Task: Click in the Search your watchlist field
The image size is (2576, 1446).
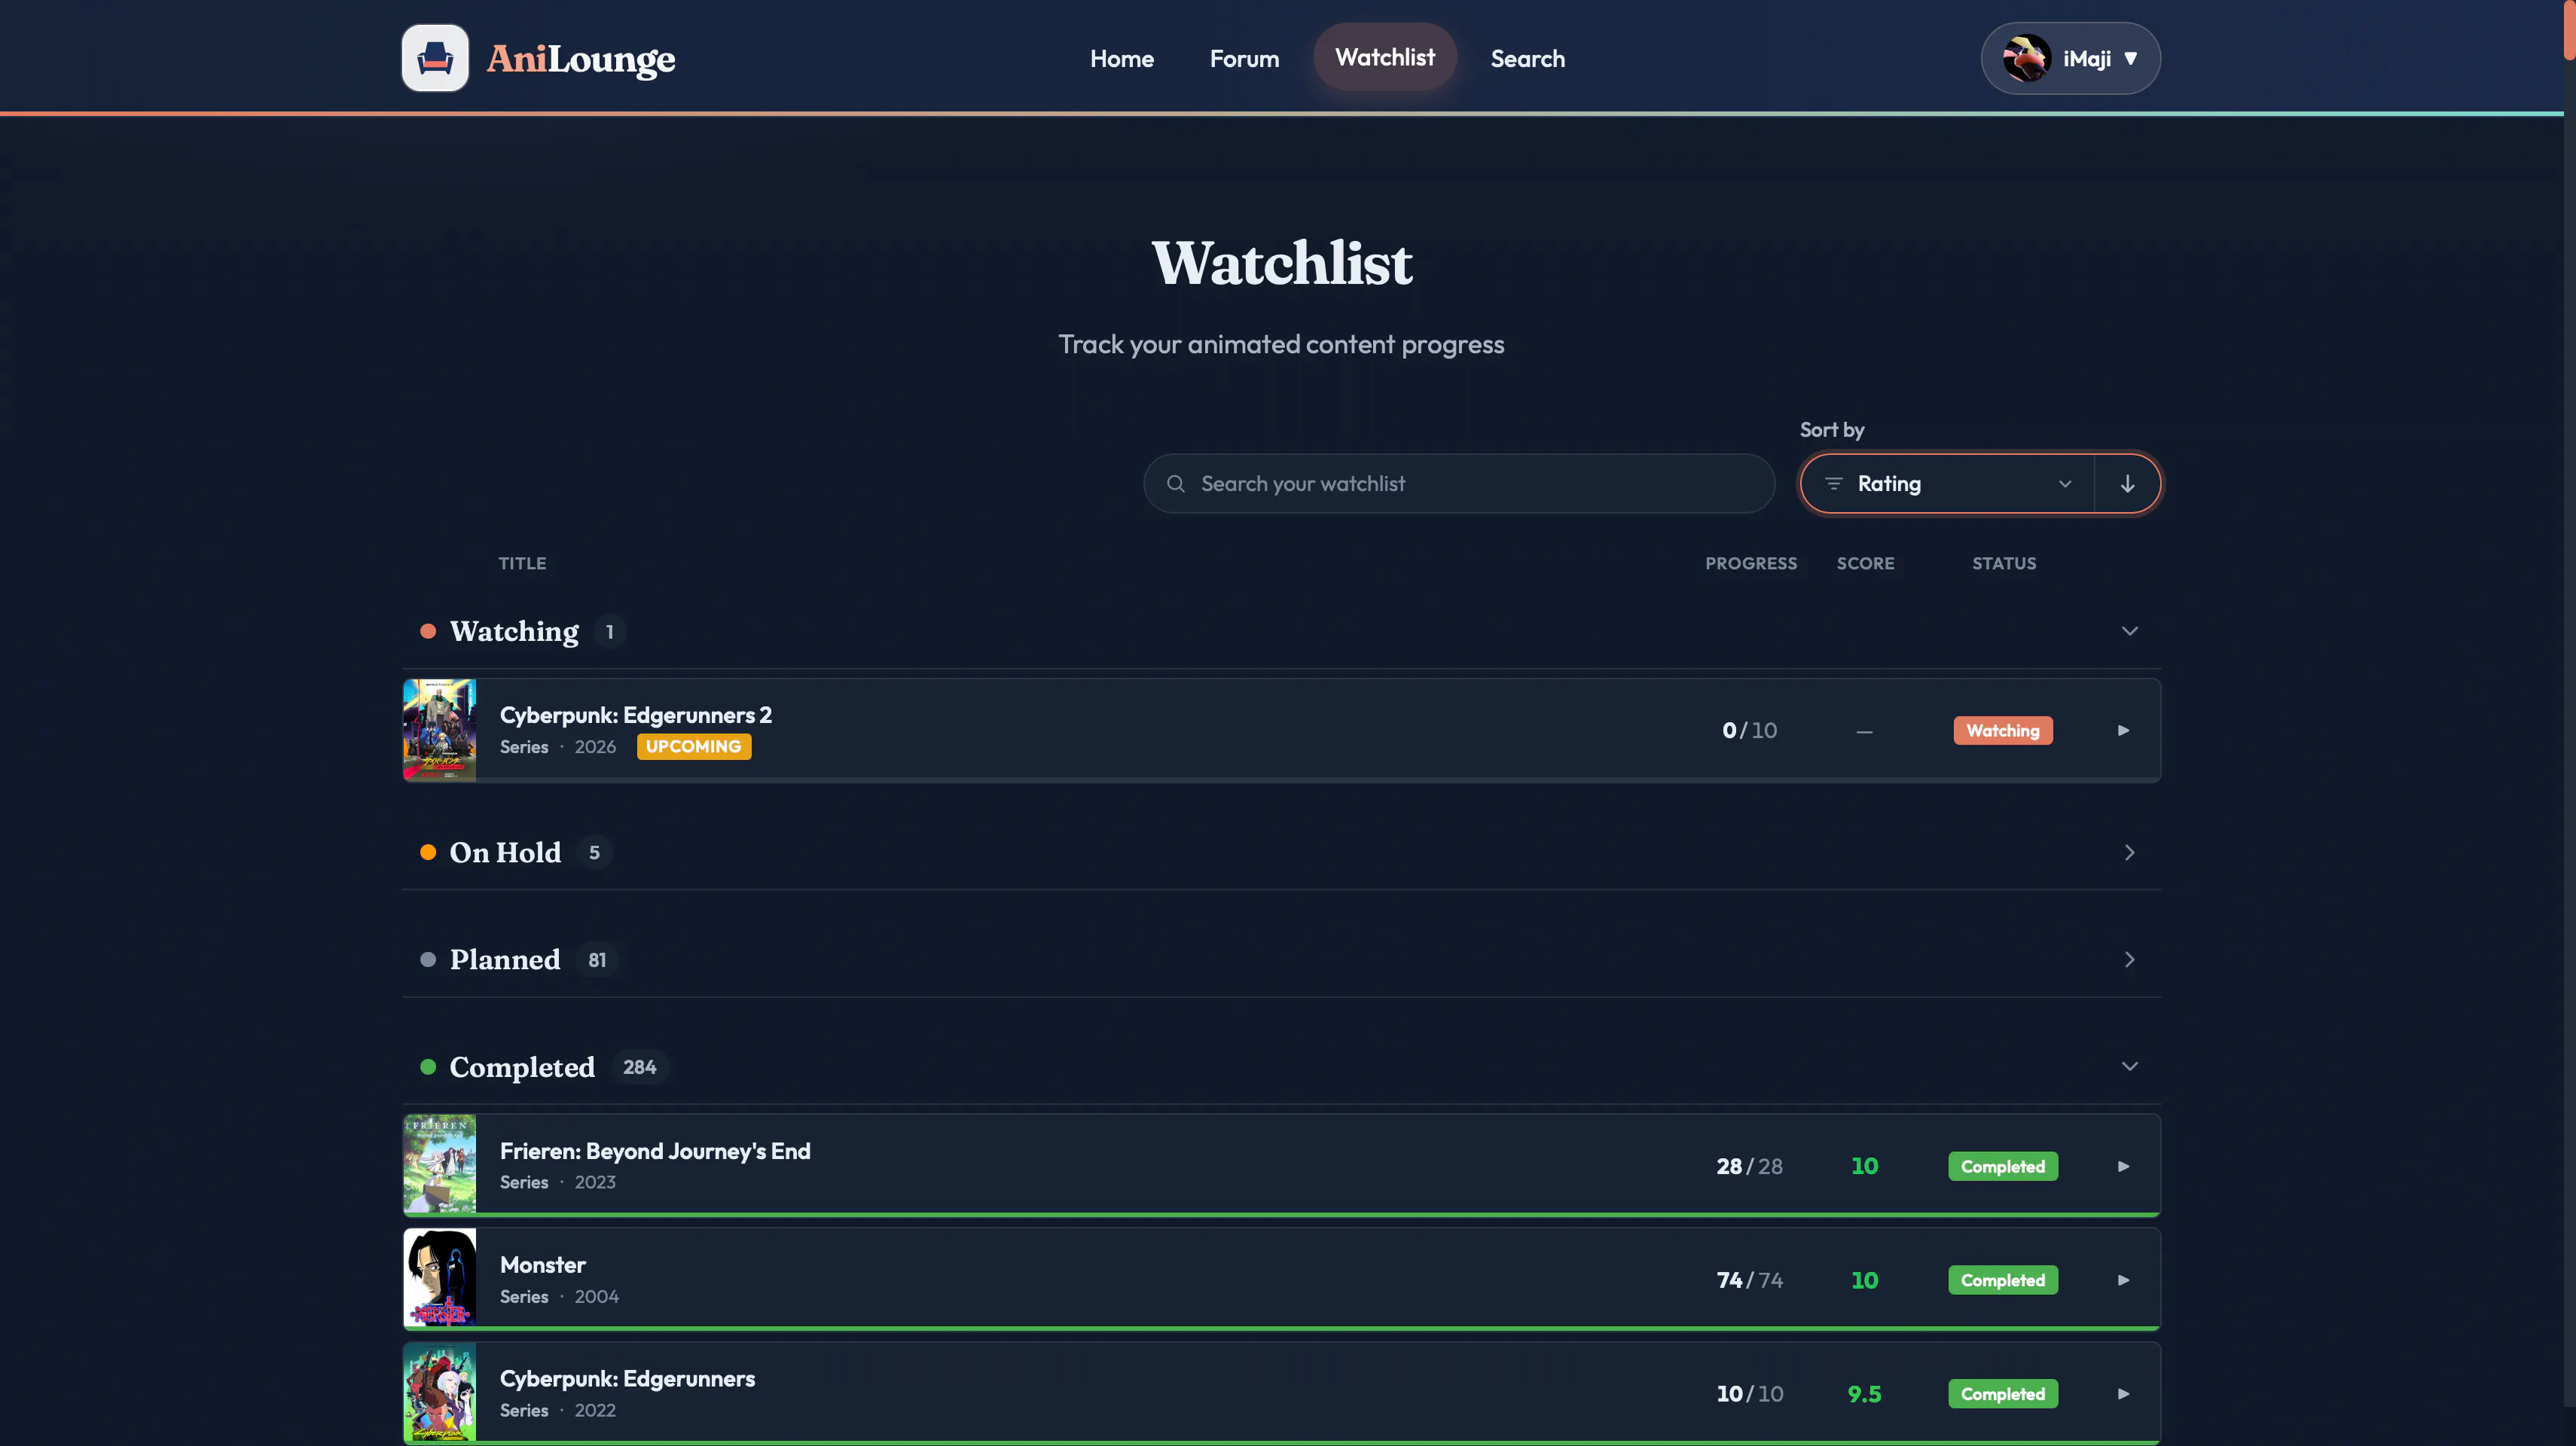Action: click(1458, 484)
